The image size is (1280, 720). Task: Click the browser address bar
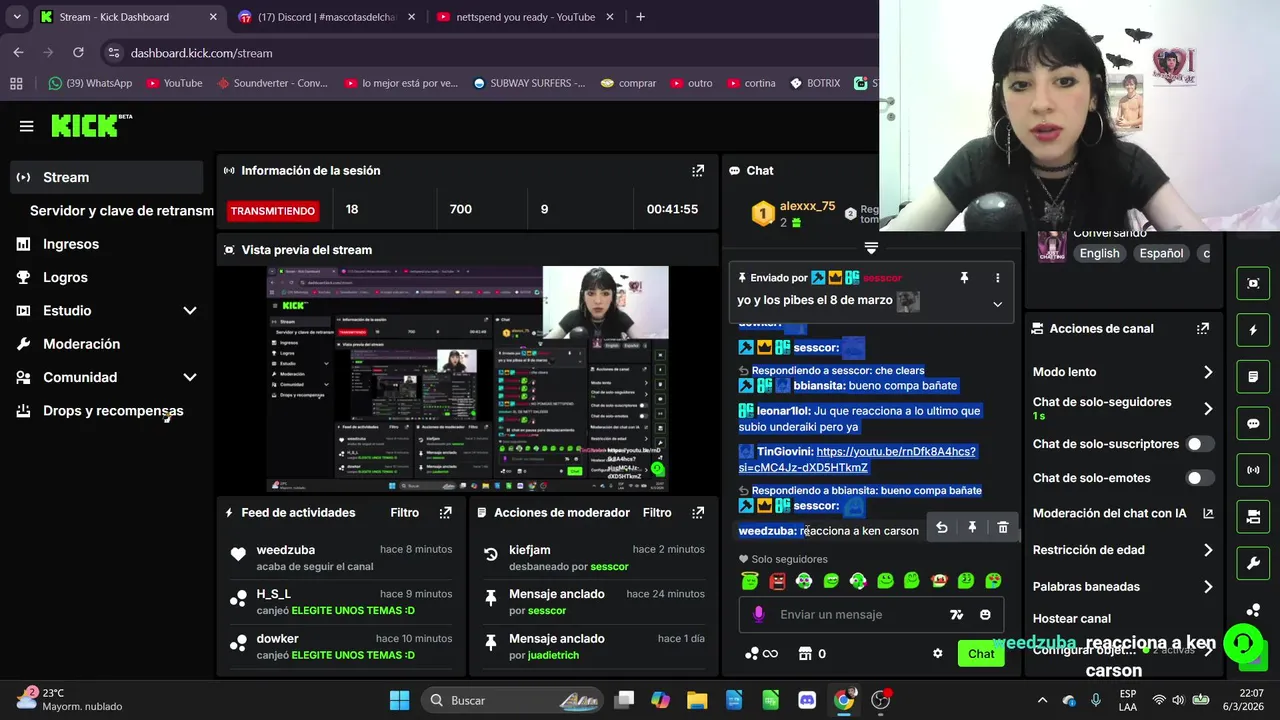[490, 53]
